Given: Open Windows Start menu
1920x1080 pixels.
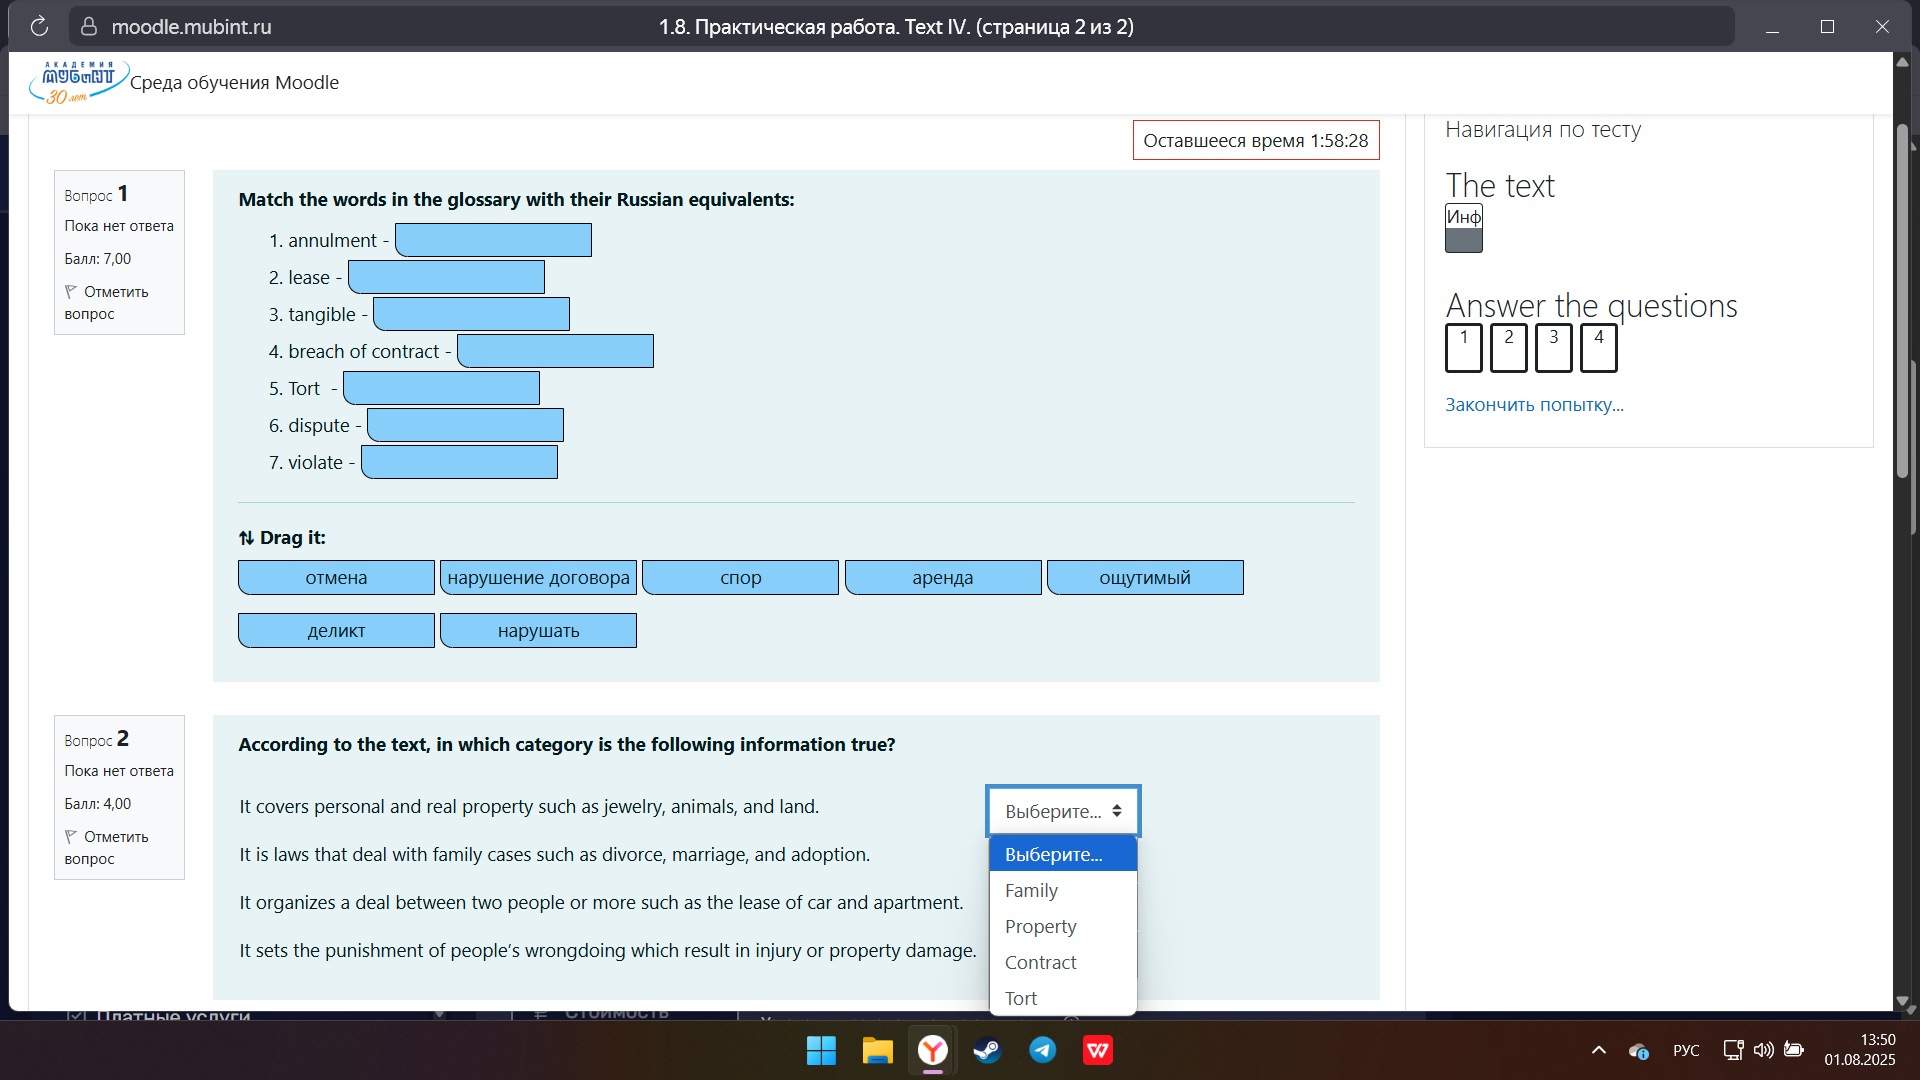Looking at the screenshot, I should (821, 1050).
